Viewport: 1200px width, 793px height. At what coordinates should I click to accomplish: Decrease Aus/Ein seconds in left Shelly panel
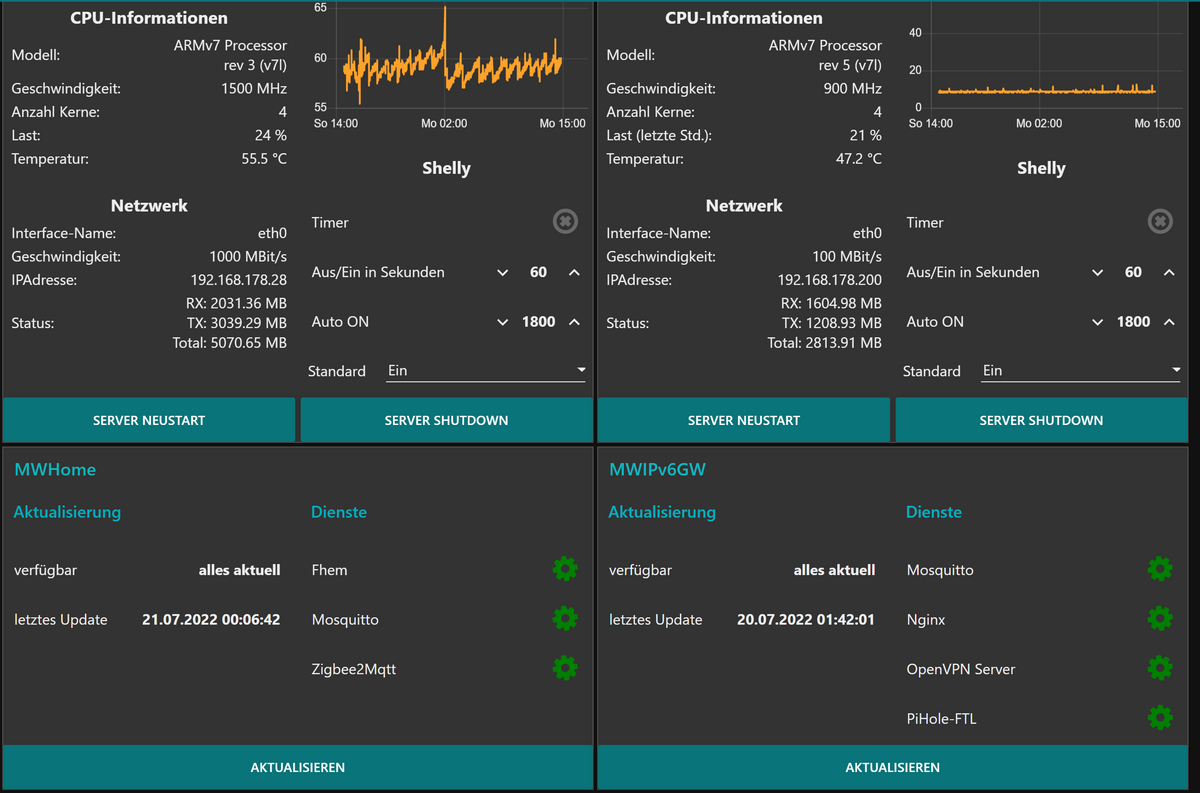point(502,273)
